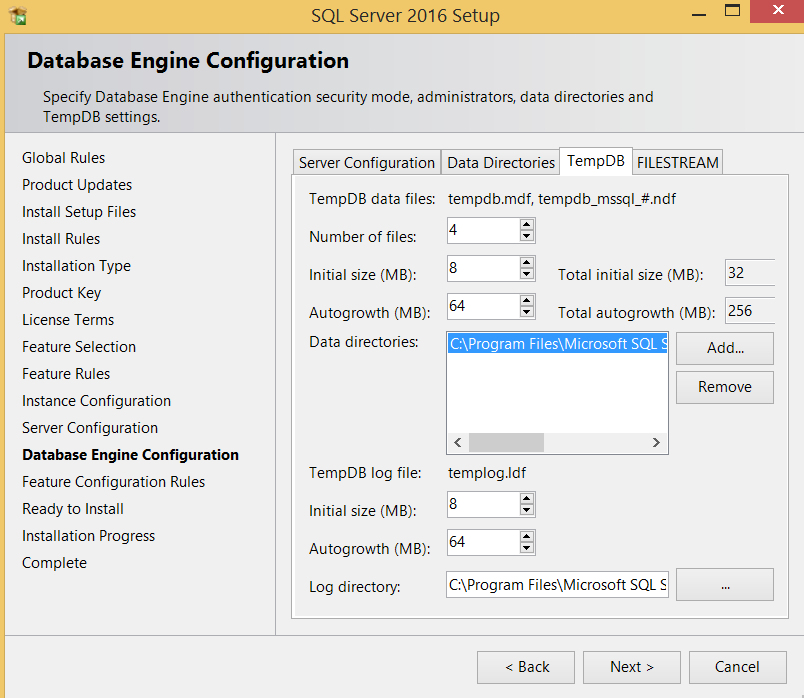Viewport: 804px width, 698px height.
Task: Select Server Configuration step in sidebar
Action: point(90,428)
